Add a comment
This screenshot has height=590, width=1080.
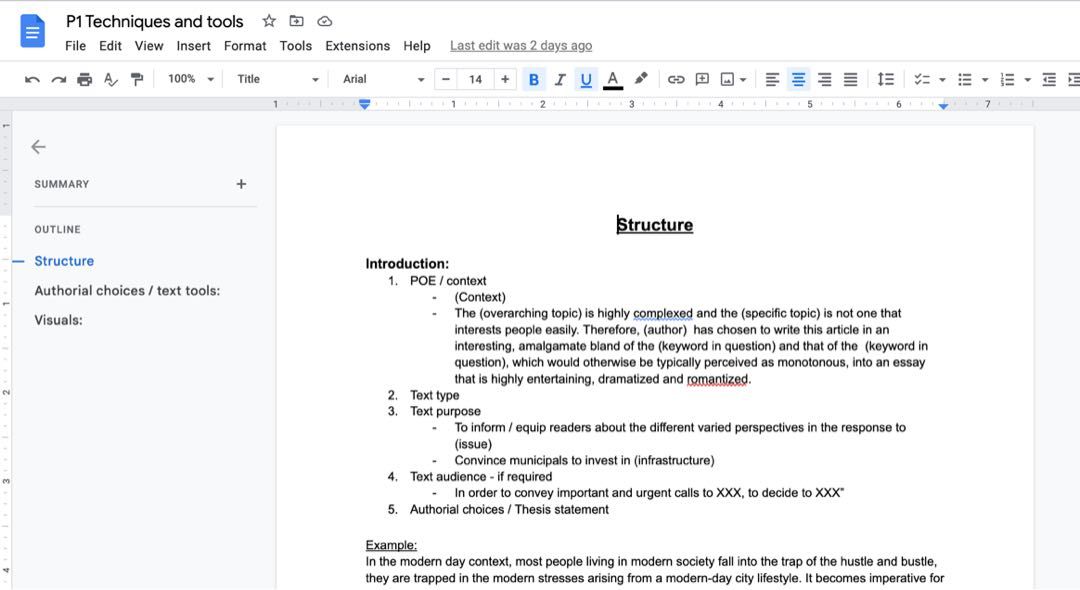[702, 78]
